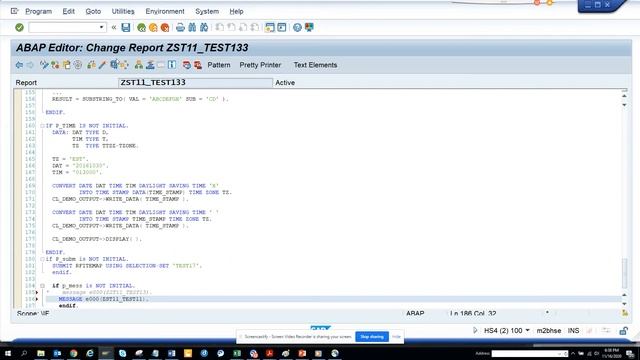This screenshot has height=360, width=640.
Task: Click line CL_DEMO_OUTPUT=>DISPLAY( ).
Action: click(x=97, y=239)
